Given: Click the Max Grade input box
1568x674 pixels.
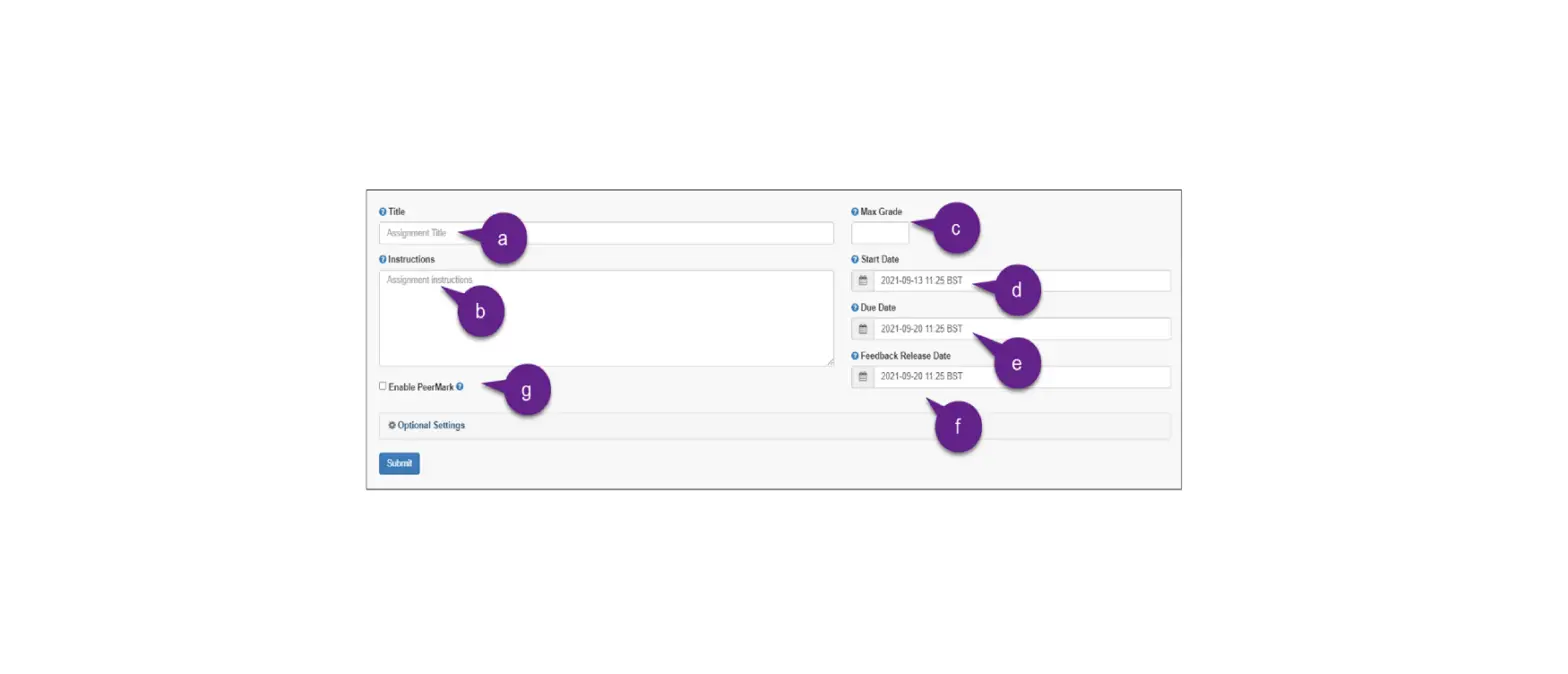Looking at the screenshot, I should tap(879, 233).
